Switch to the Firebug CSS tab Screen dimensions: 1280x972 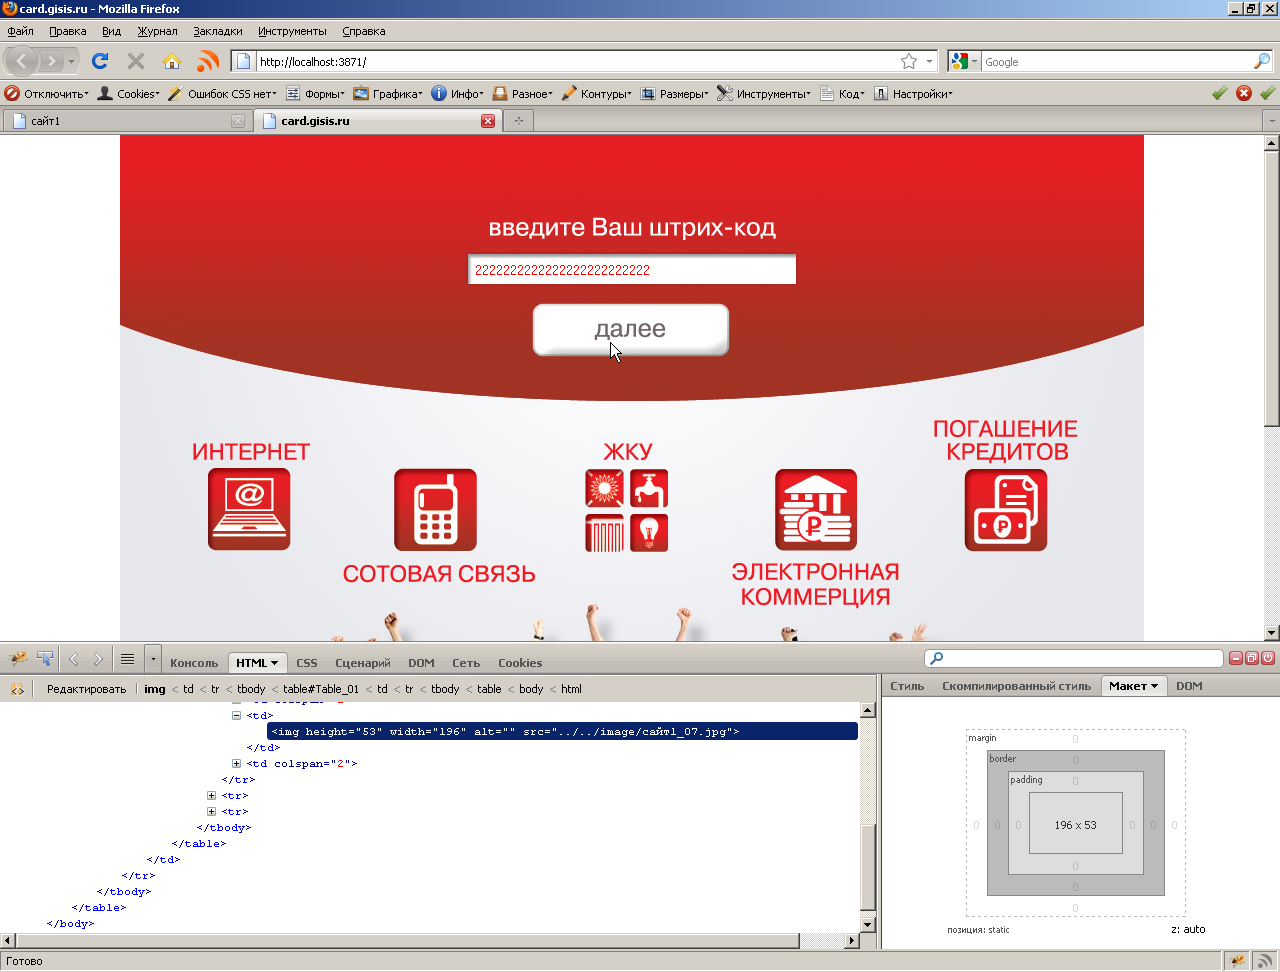[x=307, y=662]
